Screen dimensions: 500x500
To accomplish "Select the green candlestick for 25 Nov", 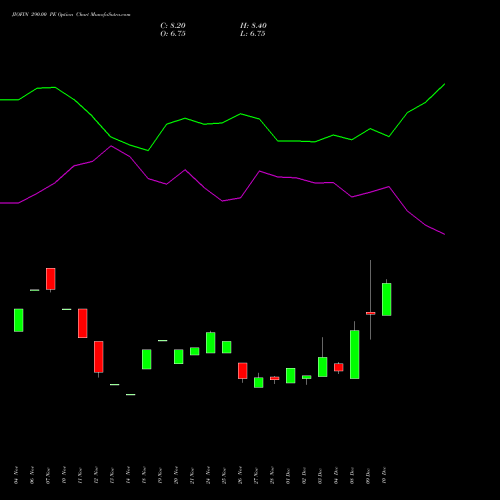I will point(227,347).
